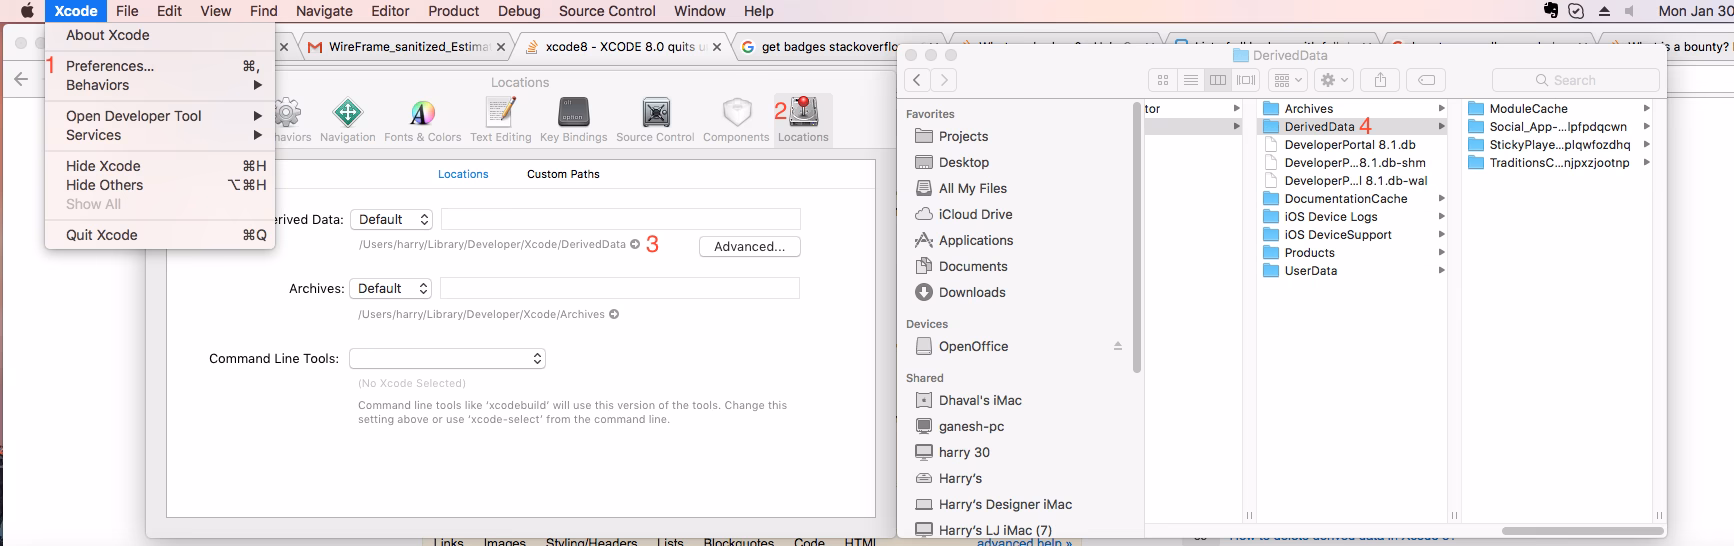Select iCloud Drive in Finder sidebar
Image resolution: width=1734 pixels, height=546 pixels.
(x=975, y=214)
